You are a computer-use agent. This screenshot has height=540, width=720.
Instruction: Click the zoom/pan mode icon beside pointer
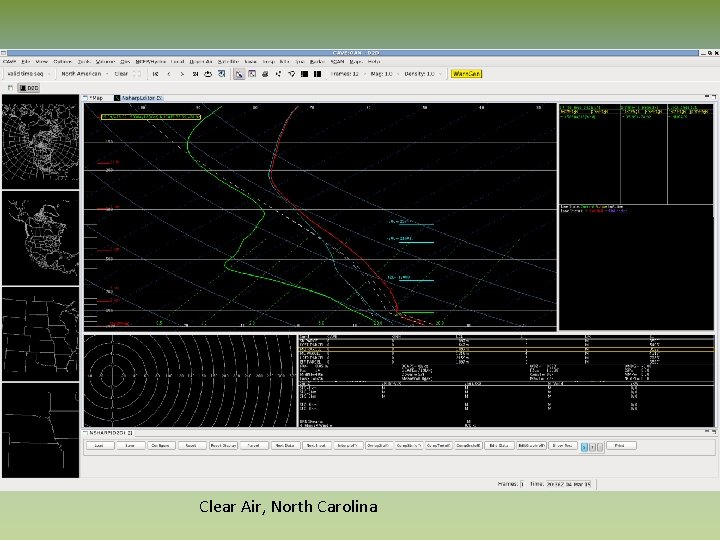click(x=252, y=74)
